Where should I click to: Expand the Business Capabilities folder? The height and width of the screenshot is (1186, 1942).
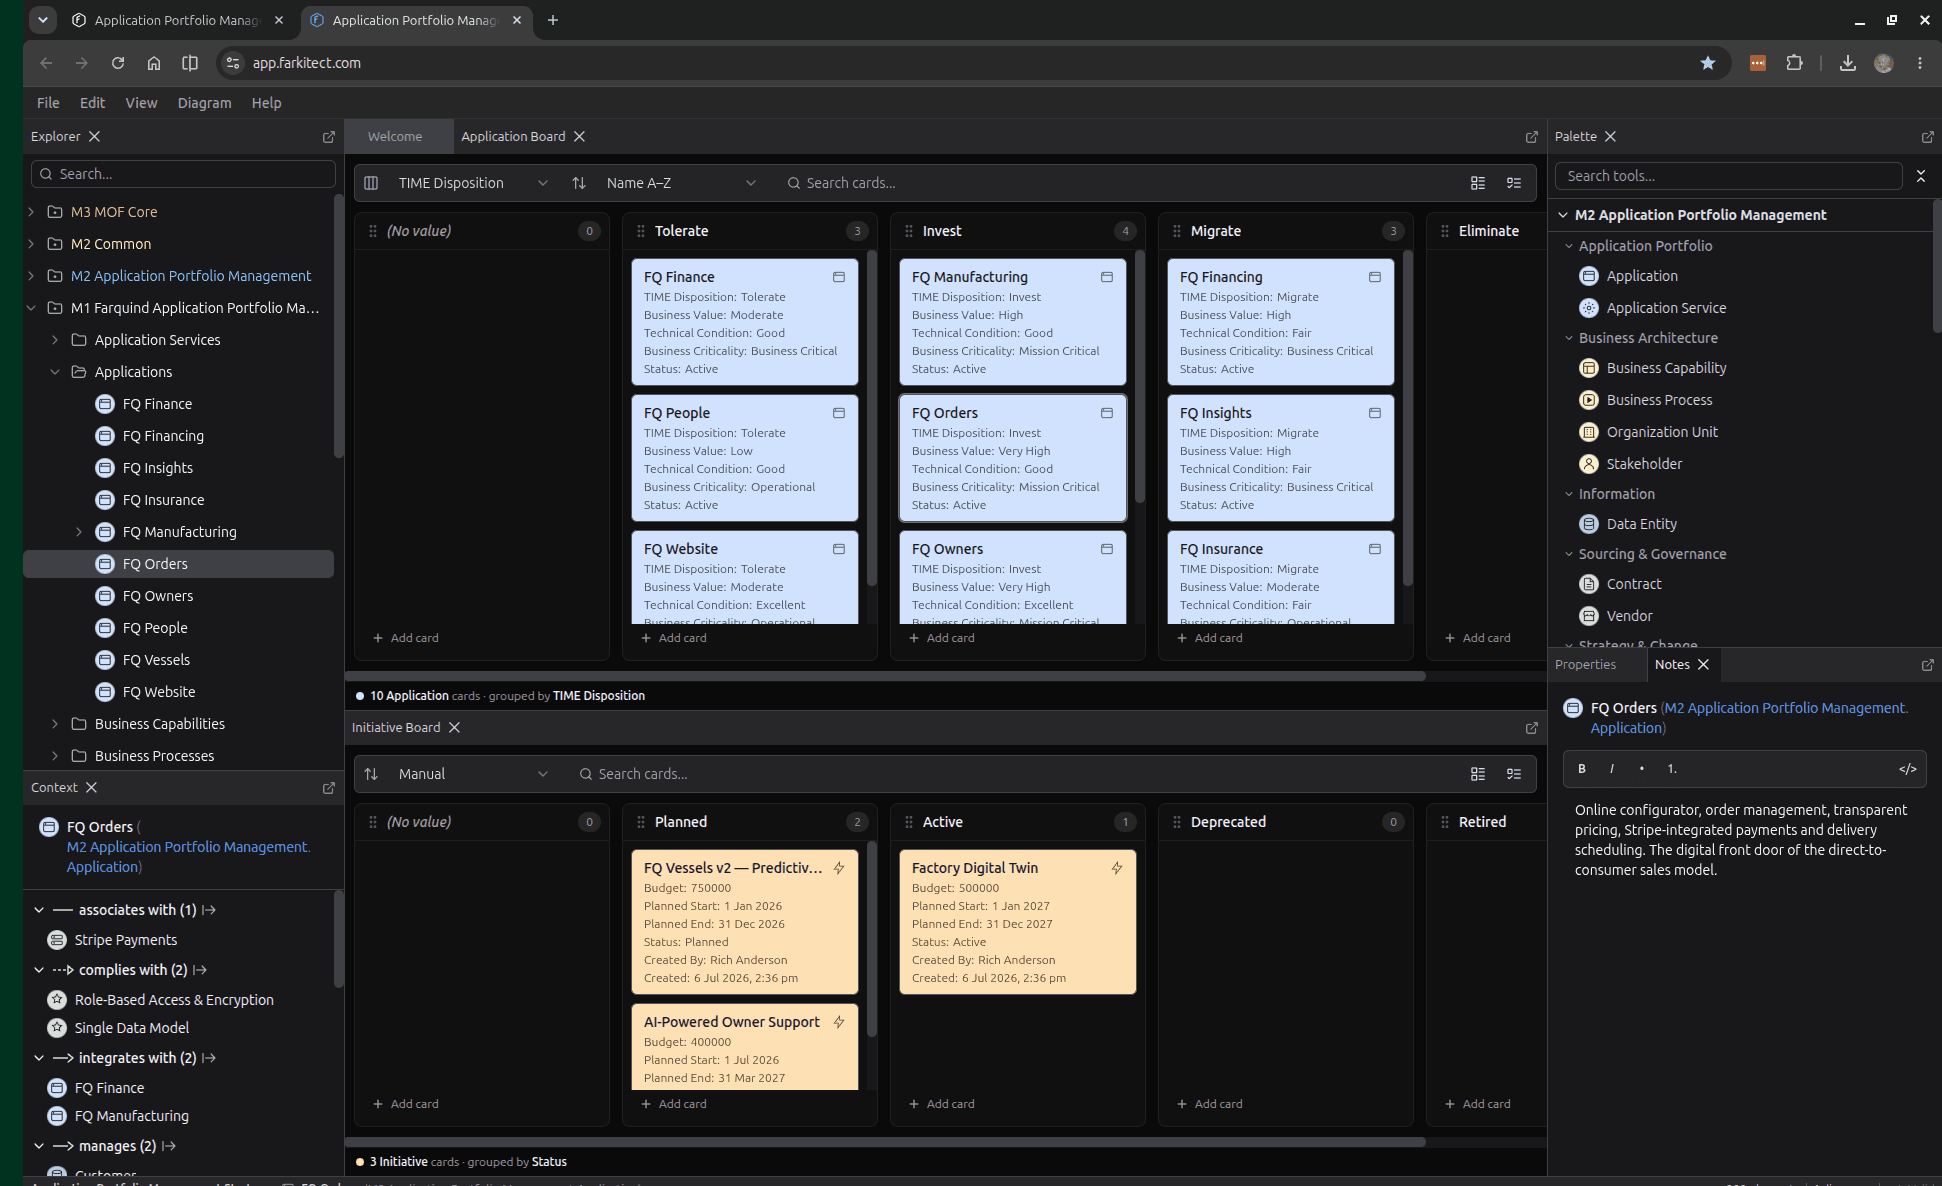click(x=55, y=724)
